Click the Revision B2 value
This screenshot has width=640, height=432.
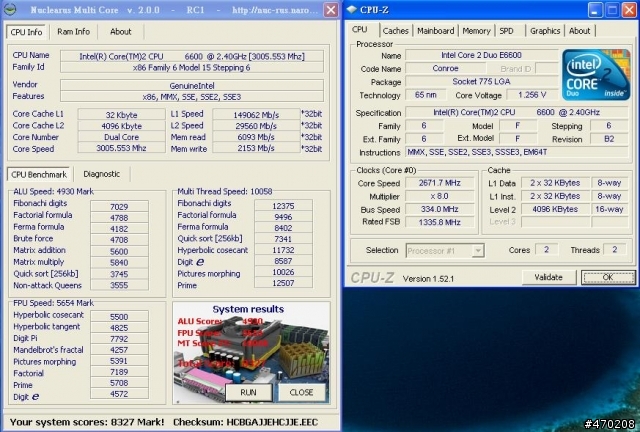(609, 139)
